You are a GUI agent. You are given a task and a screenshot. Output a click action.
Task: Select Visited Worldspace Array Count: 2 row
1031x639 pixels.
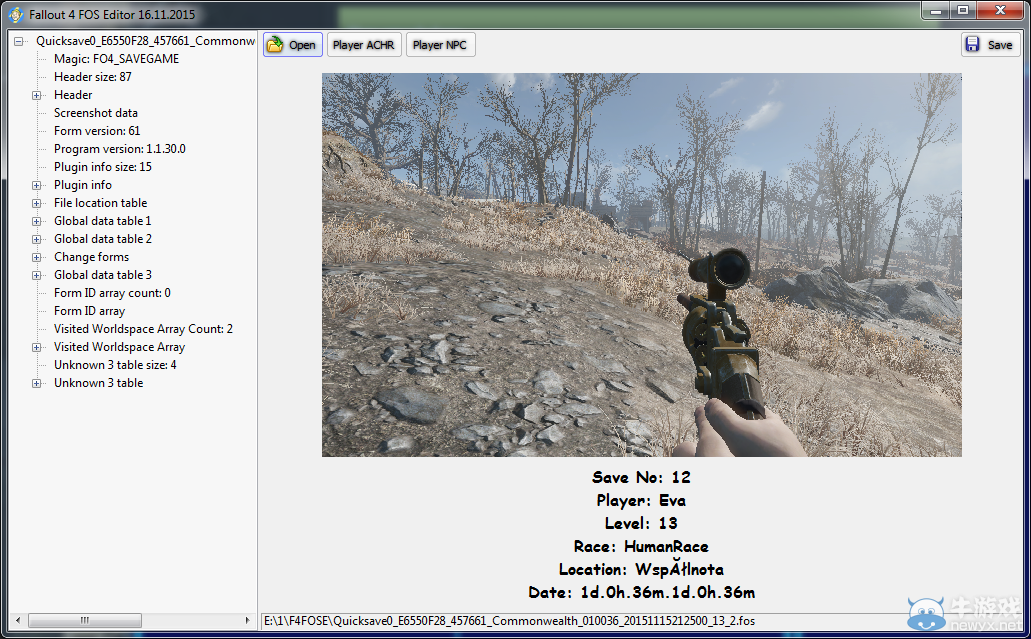(143, 329)
